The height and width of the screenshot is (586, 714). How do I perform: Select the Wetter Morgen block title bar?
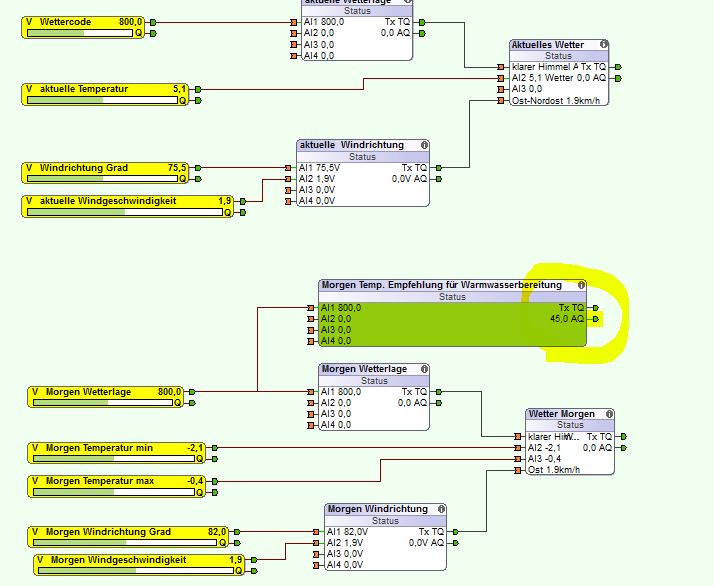click(x=570, y=414)
